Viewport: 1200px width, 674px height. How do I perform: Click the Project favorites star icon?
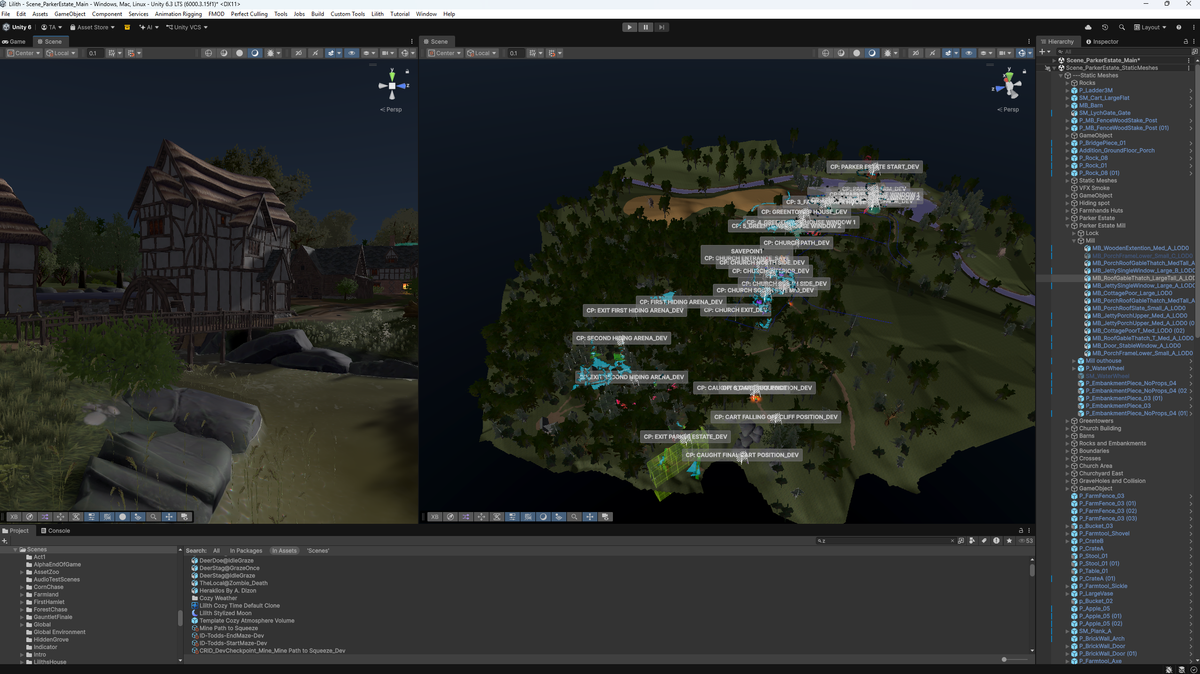pos(1009,541)
